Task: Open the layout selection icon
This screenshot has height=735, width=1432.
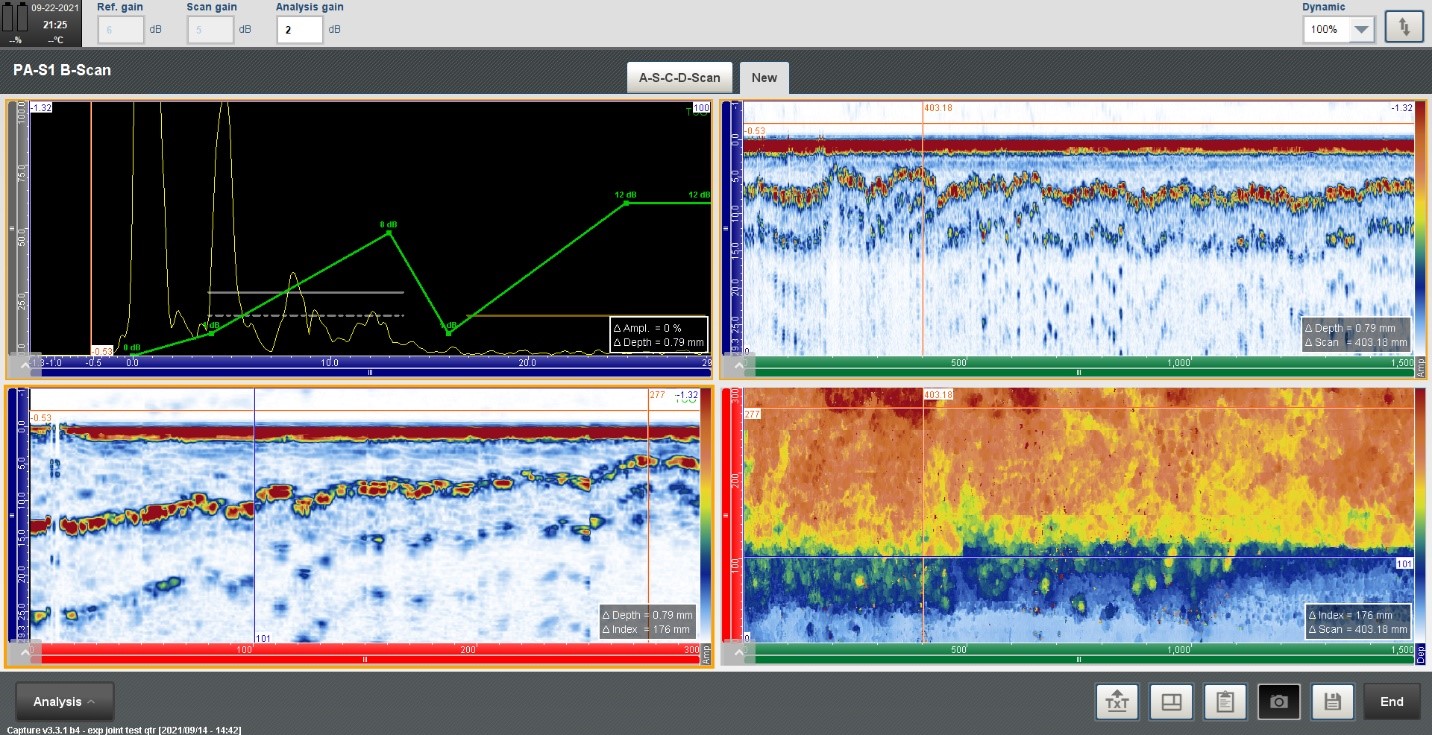Action: (1171, 702)
